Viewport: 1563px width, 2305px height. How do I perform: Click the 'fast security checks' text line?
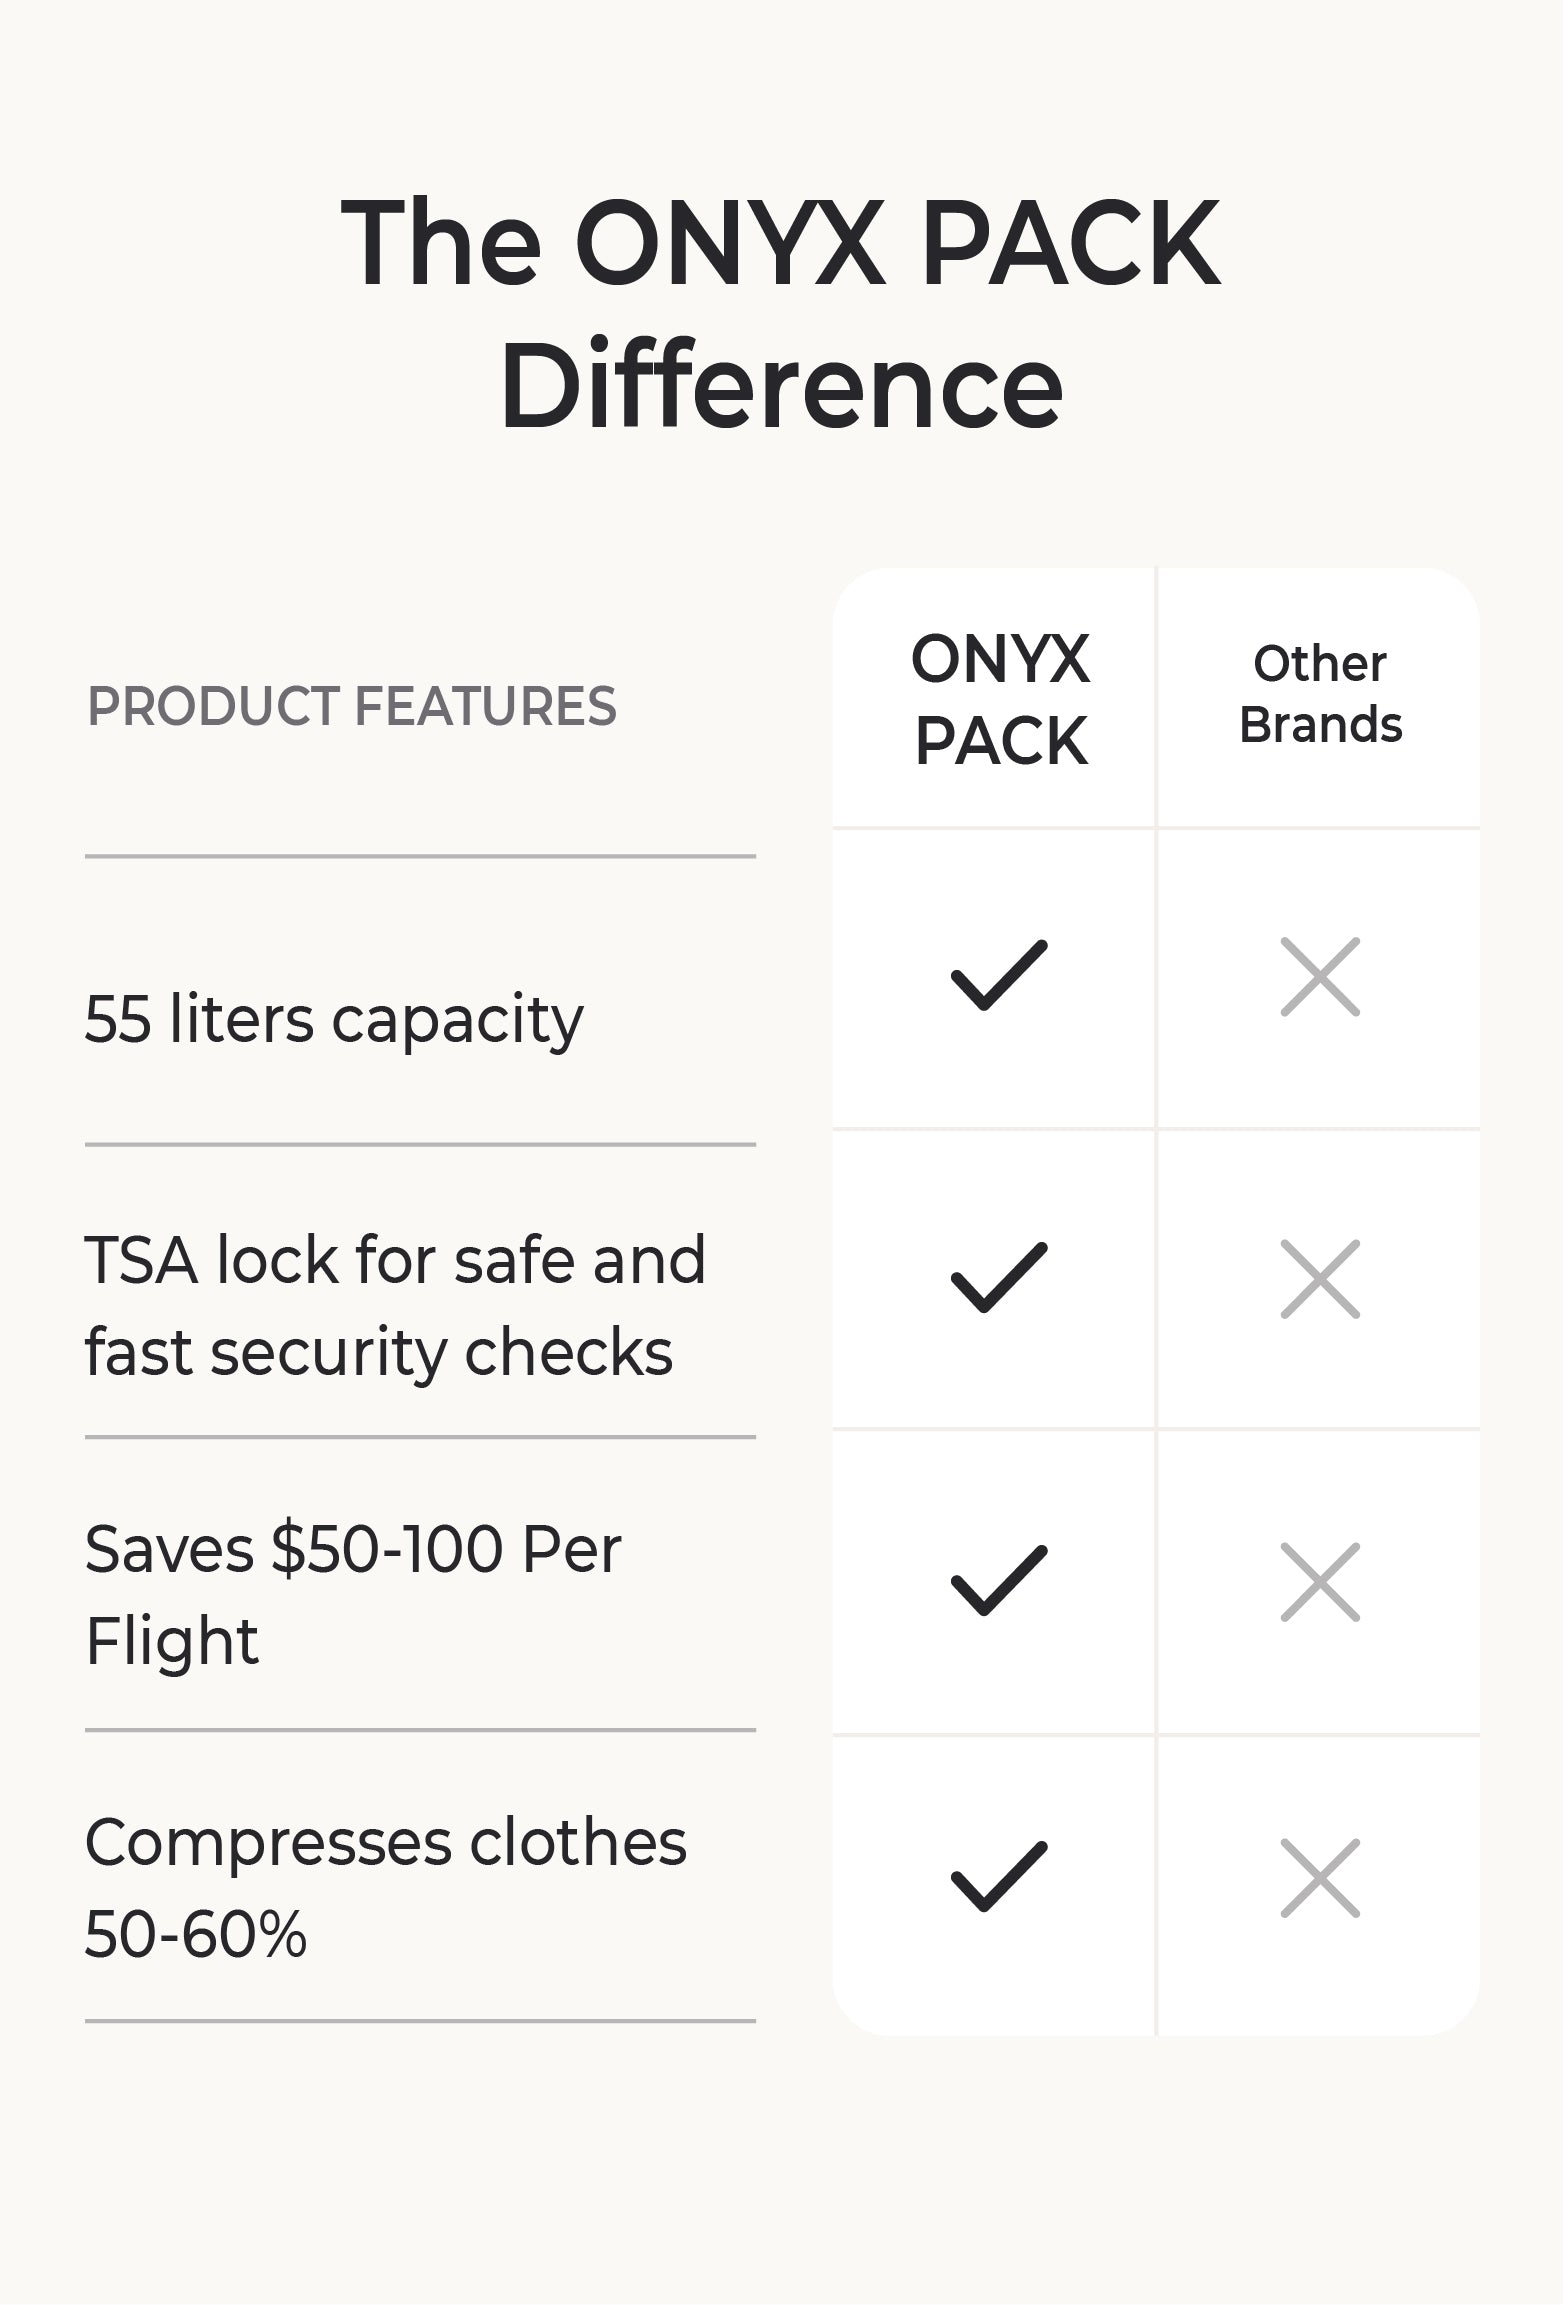point(379,1353)
